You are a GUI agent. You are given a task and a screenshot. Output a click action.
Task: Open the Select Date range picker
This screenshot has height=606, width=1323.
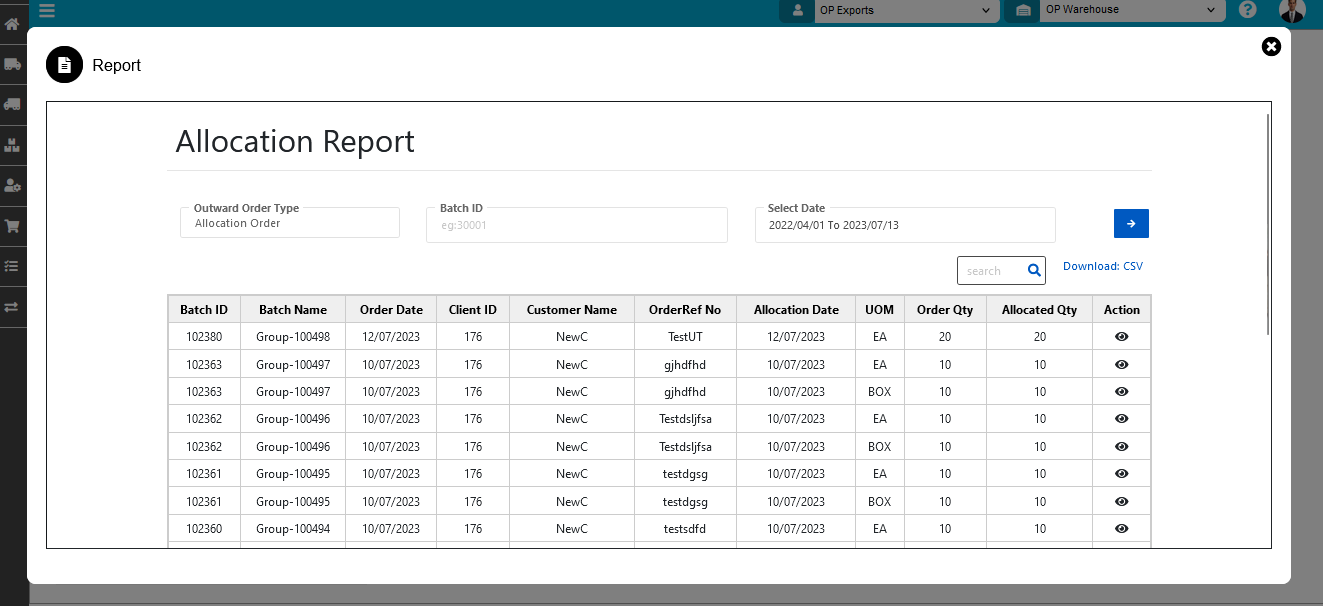(x=905, y=225)
